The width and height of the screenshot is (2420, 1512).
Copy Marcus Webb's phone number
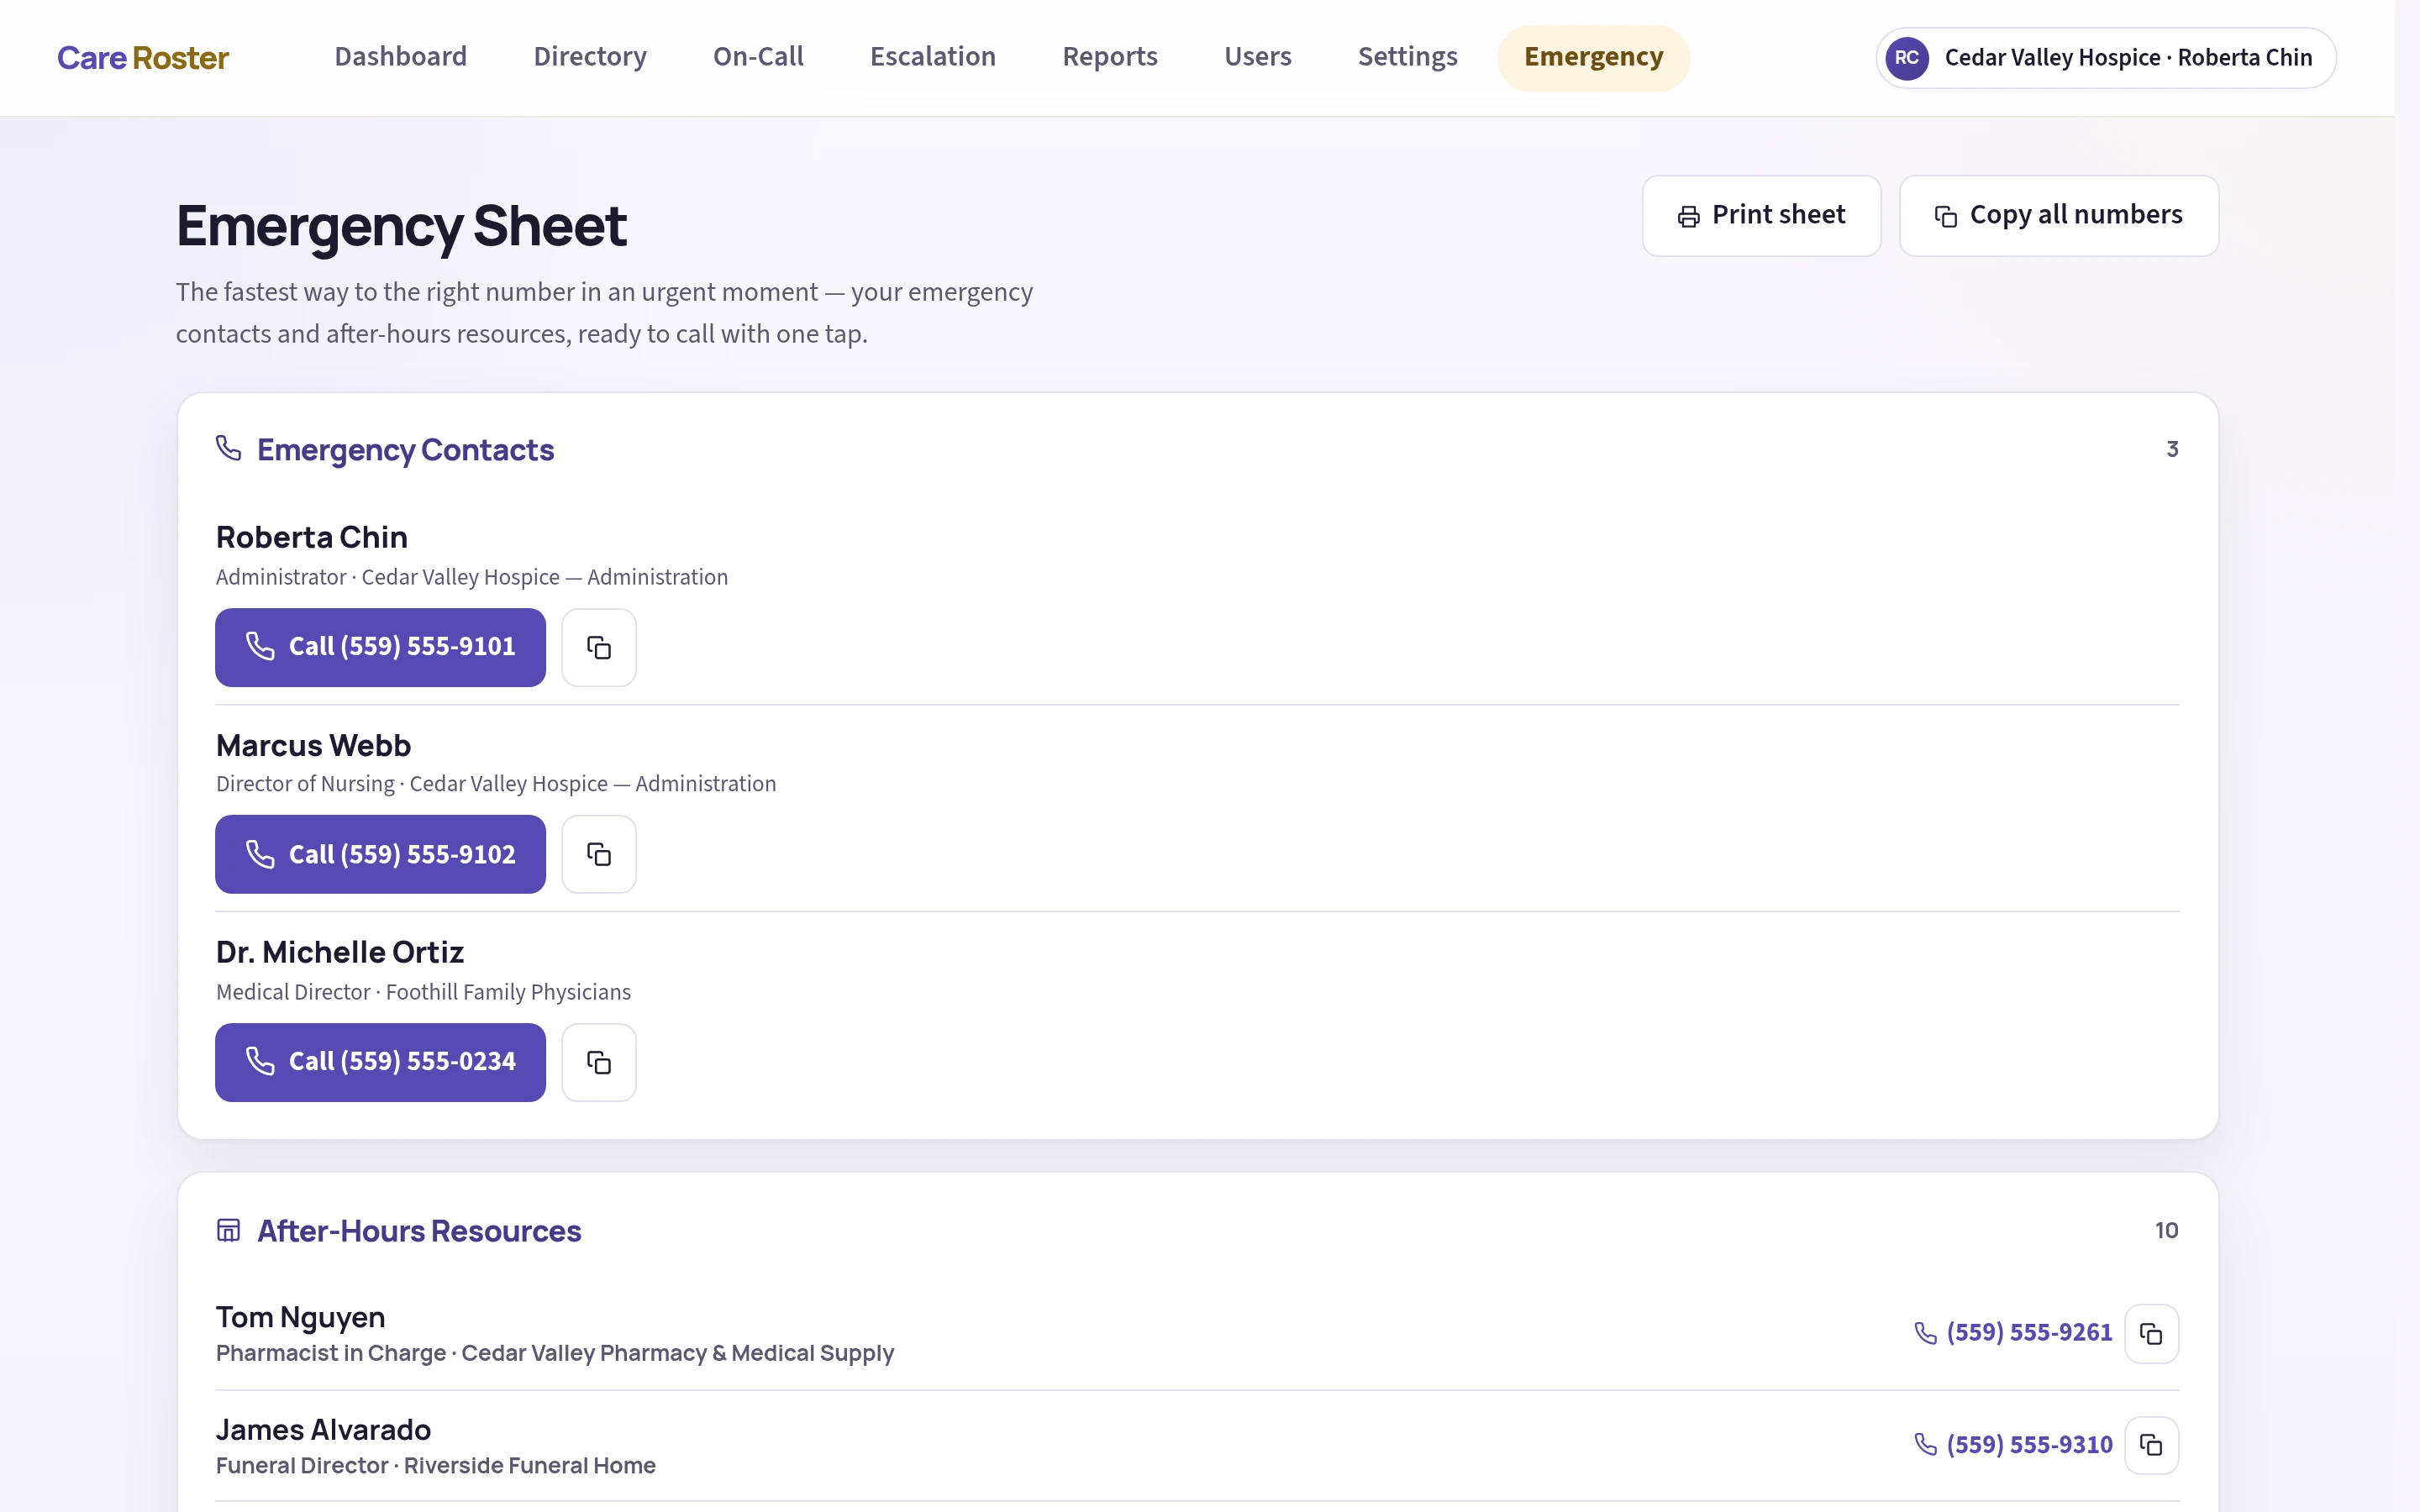tap(598, 854)
